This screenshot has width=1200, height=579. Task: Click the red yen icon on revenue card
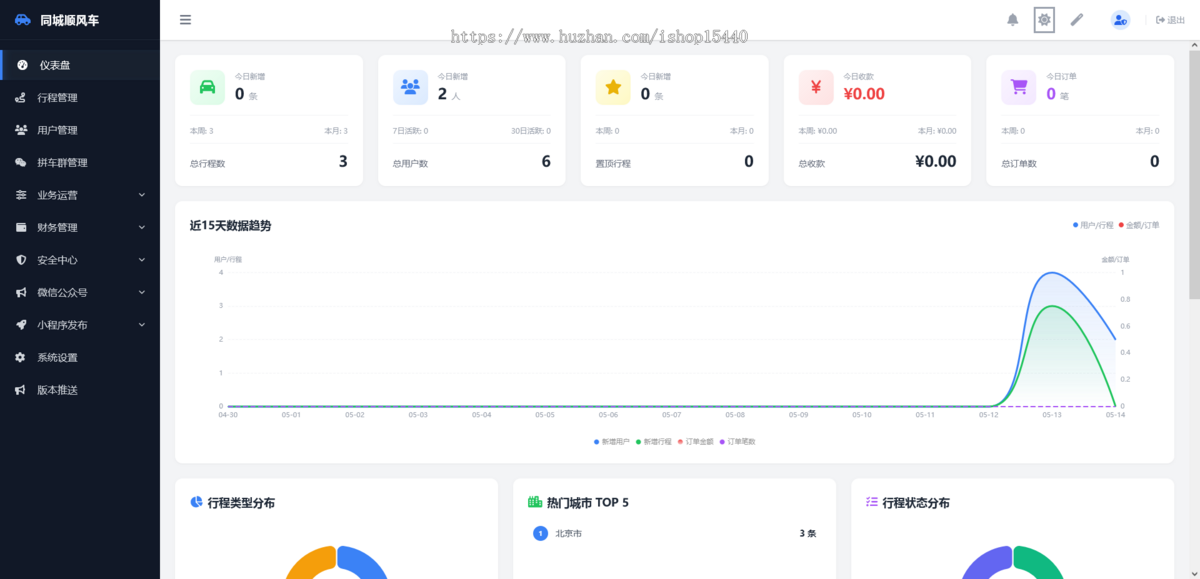point(816,87)
